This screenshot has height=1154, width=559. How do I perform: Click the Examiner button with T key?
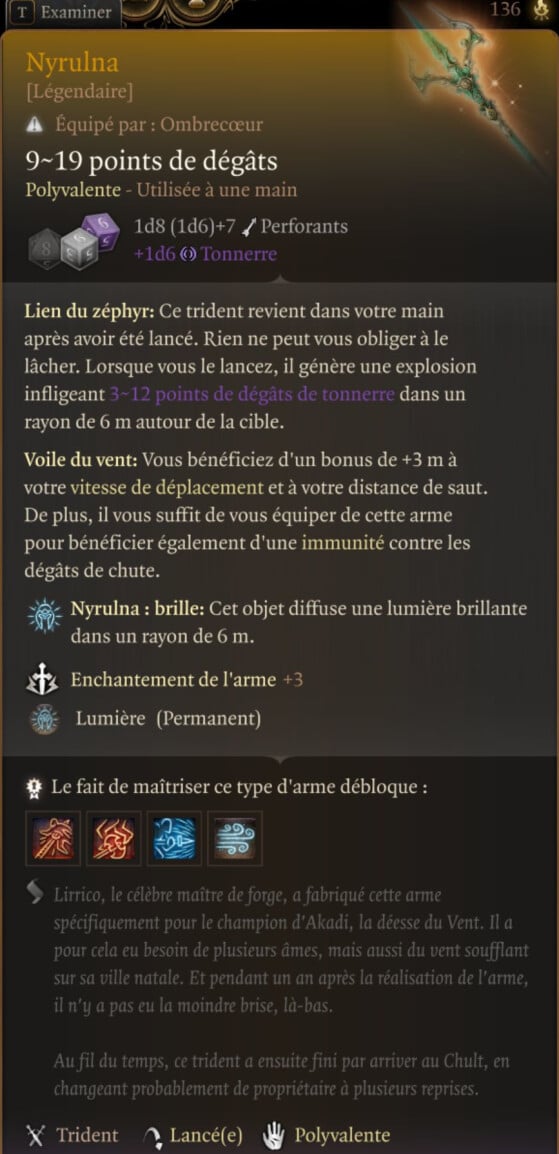pos(65,13)
